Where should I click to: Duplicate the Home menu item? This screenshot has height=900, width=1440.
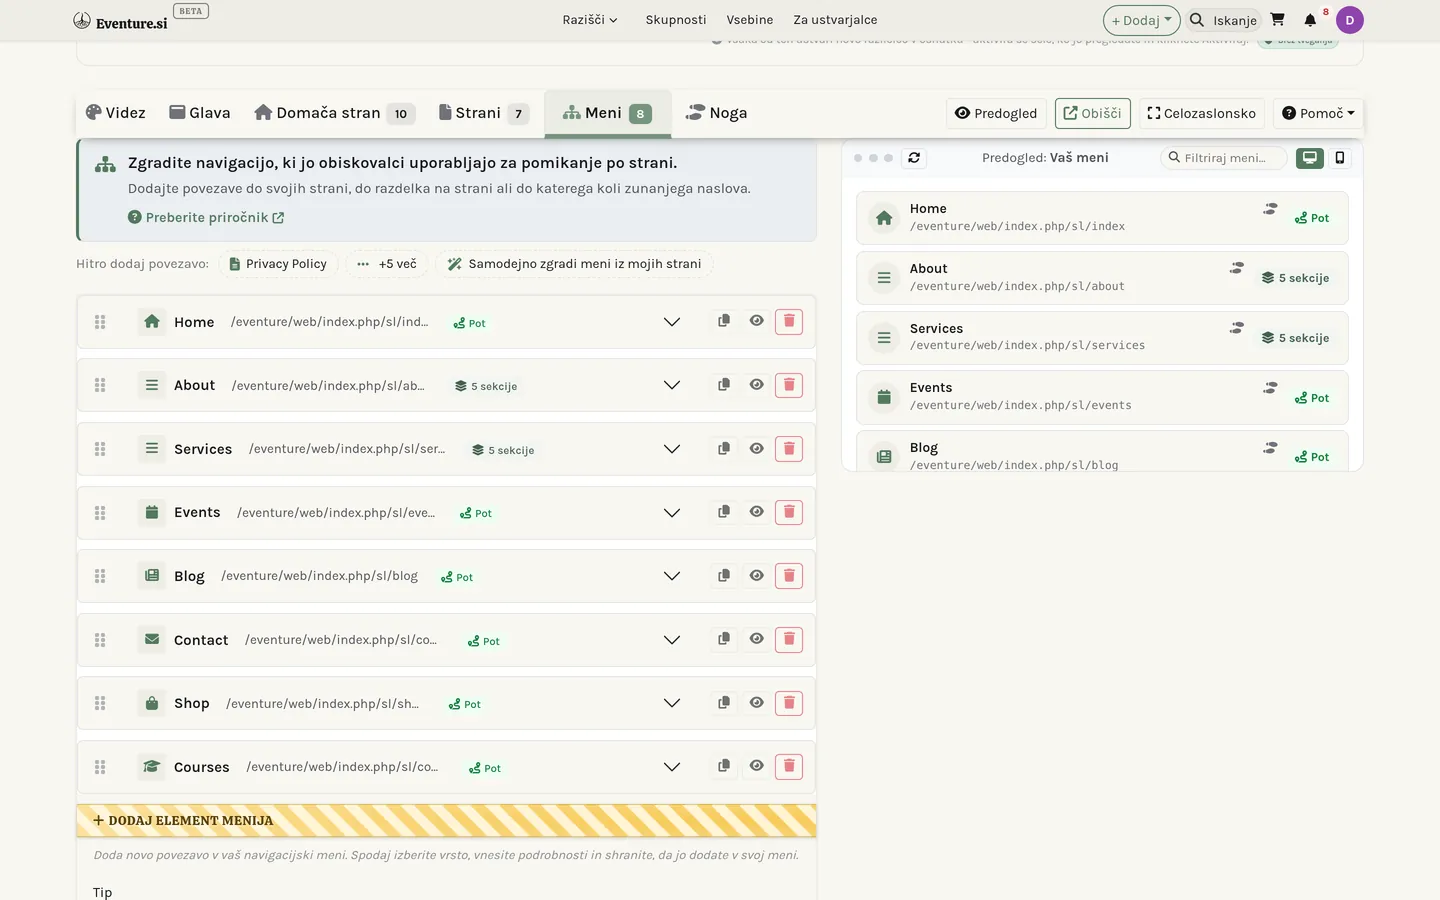(x=724, y=321)
